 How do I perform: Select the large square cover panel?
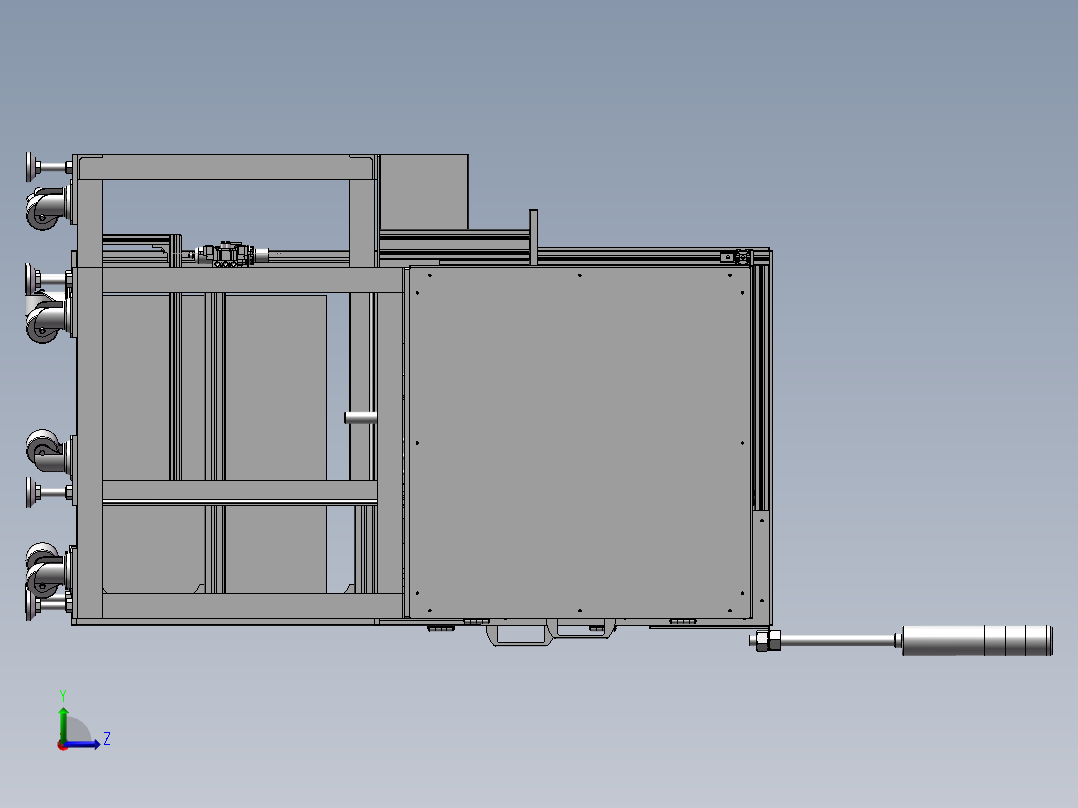(x=580, y=442)
